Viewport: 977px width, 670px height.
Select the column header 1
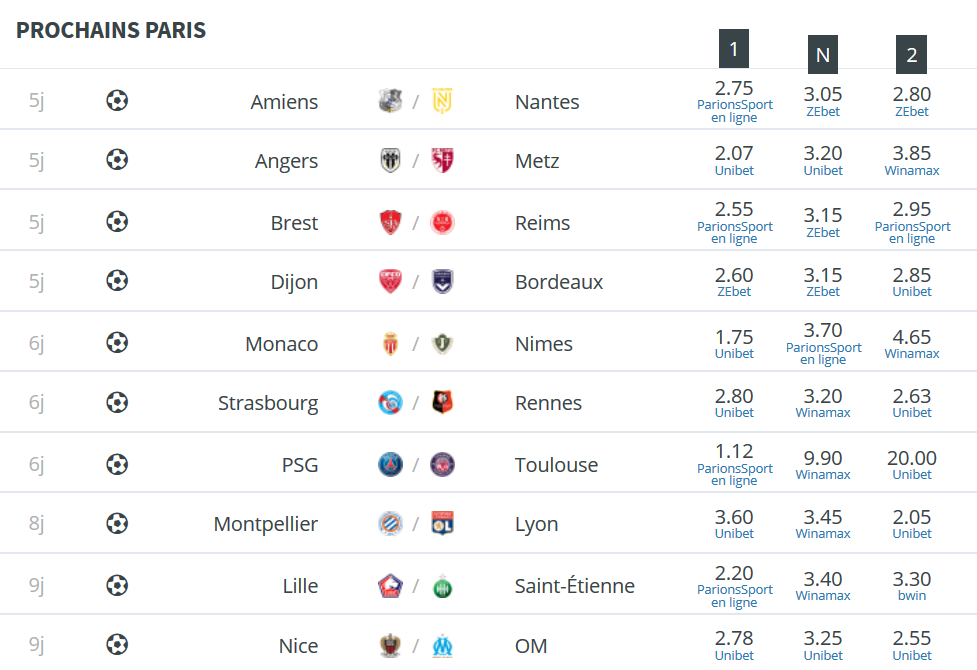(734, 48)
